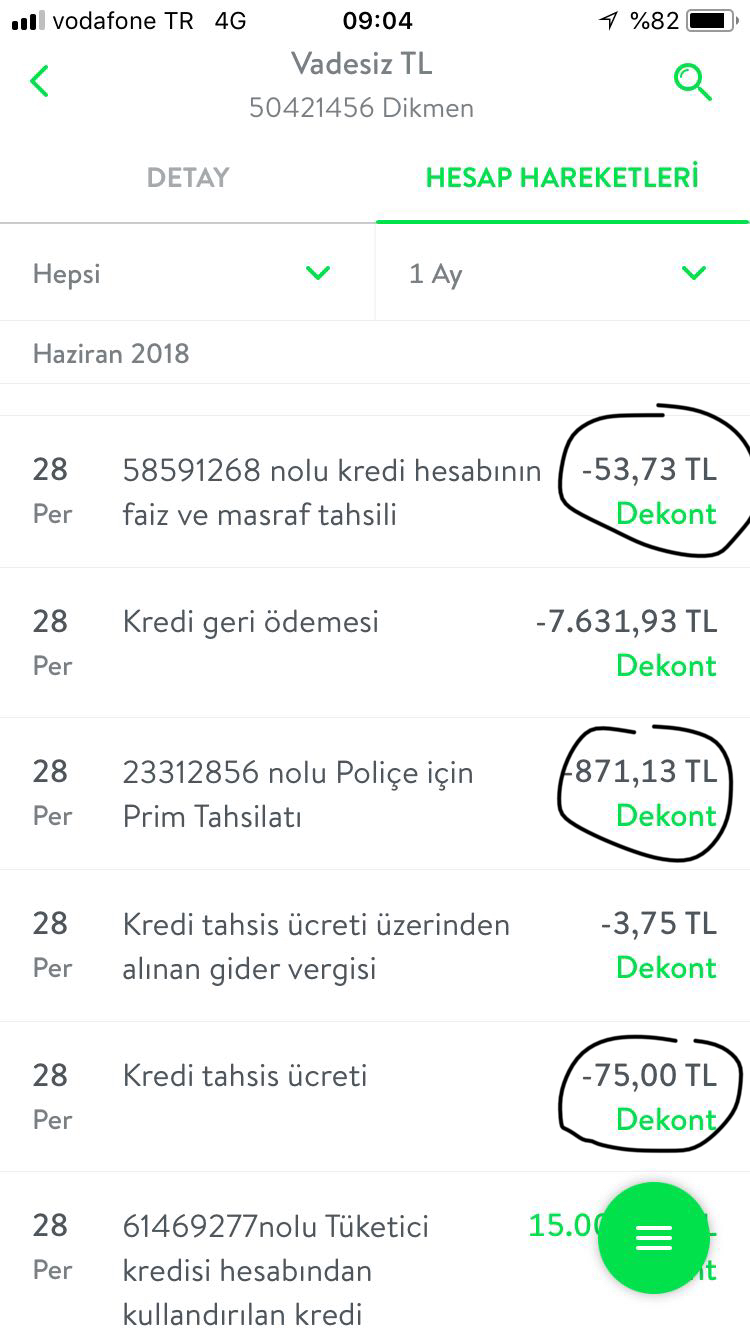This screenshot has height=1334, width=750.
Task: Open Dekont for Kredi tahsis ücreti -75,00 TL
Action: [666, 1120]
